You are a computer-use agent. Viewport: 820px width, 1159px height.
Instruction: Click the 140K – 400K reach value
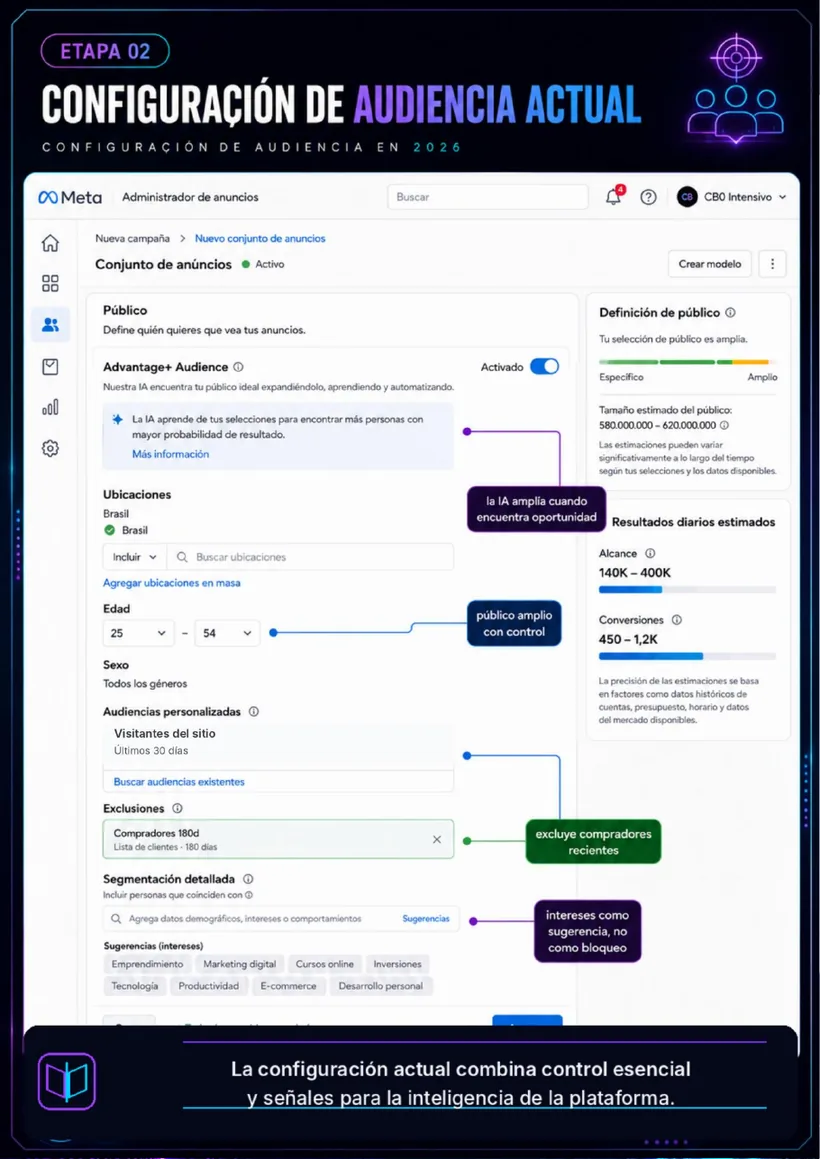click(x=634, y=573)
